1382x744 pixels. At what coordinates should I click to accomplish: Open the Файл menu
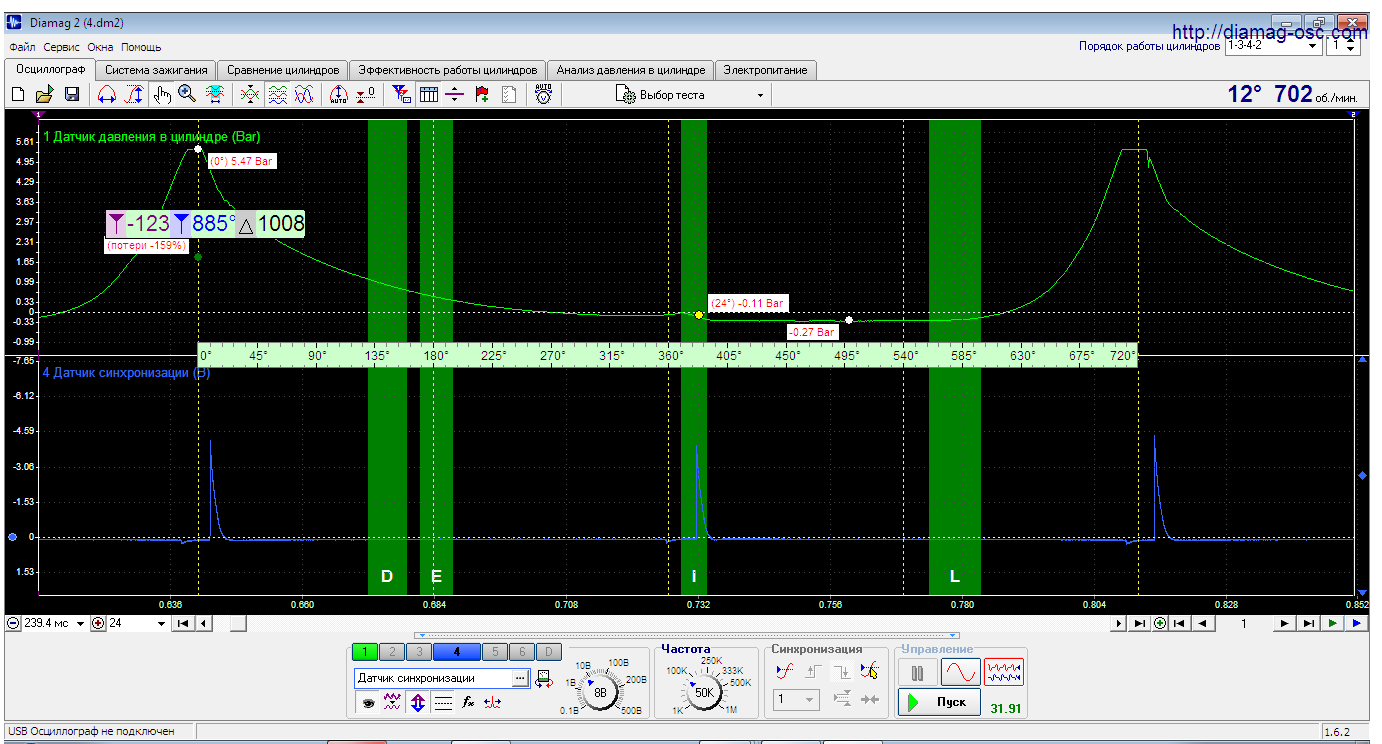[22, 47]
